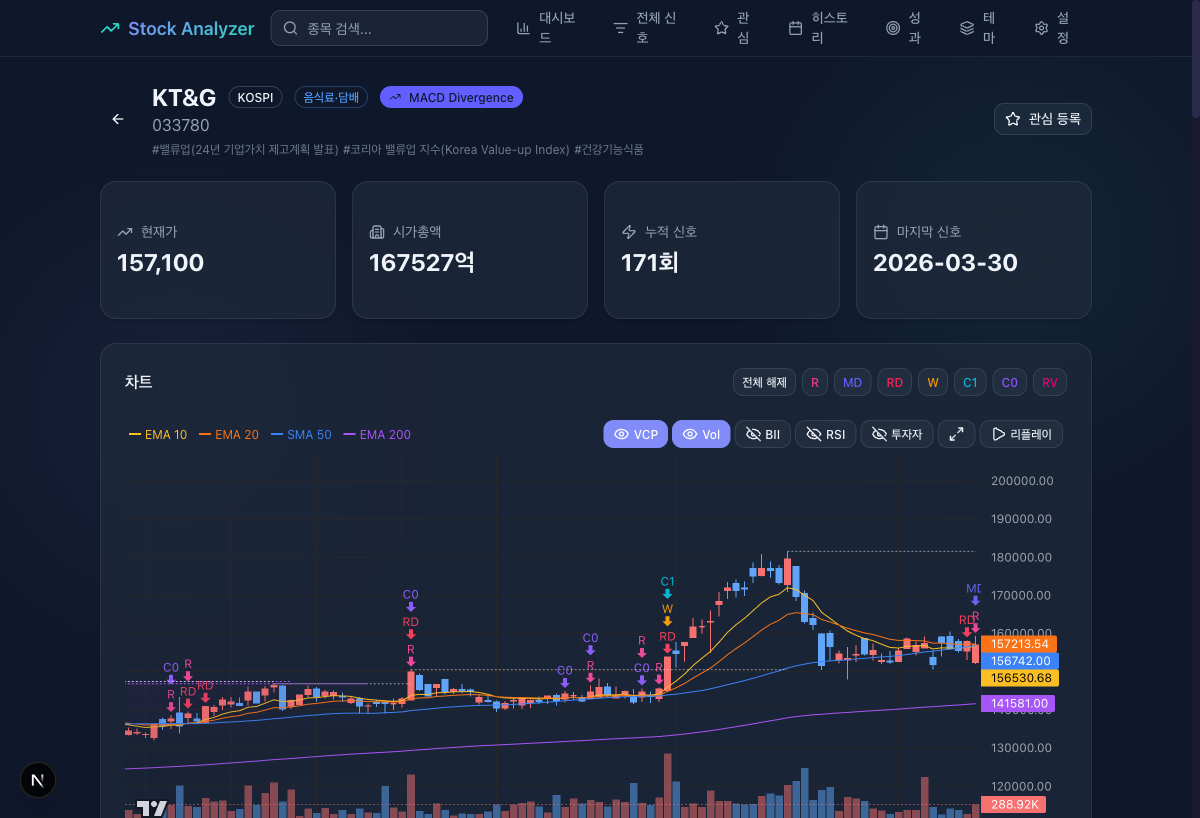Click the MACD Divergence signal badge

451,97
